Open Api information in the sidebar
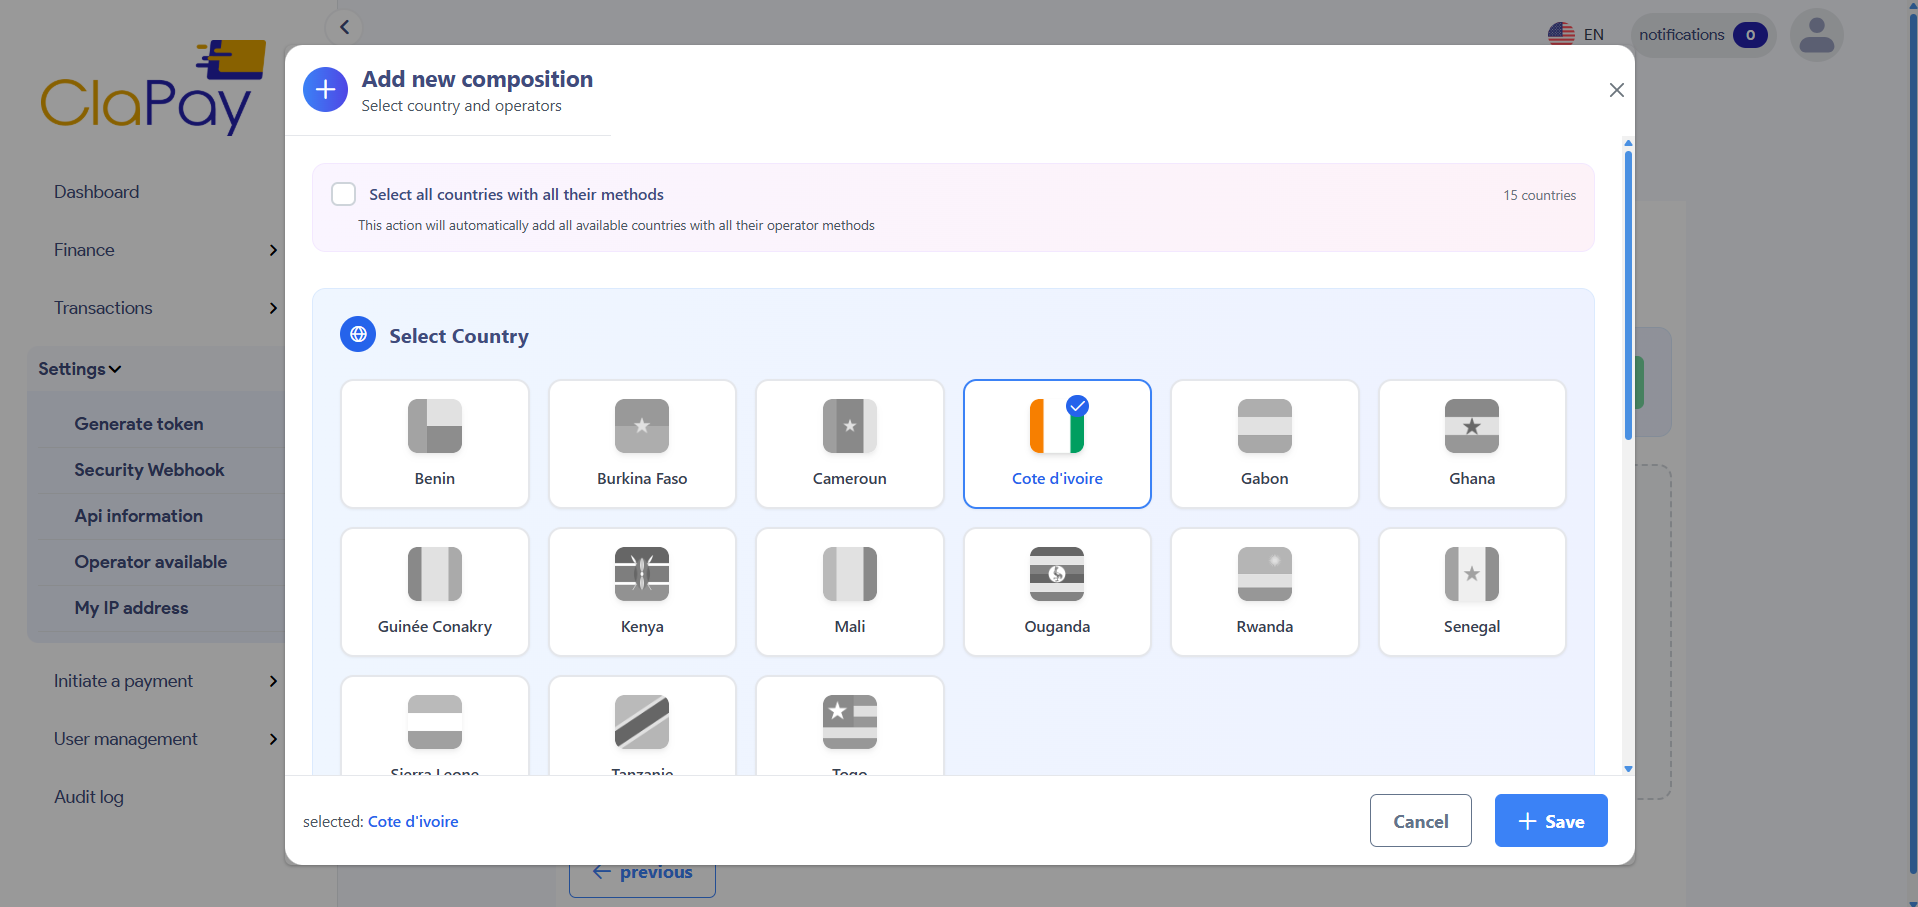 click(x=139, y=516)
